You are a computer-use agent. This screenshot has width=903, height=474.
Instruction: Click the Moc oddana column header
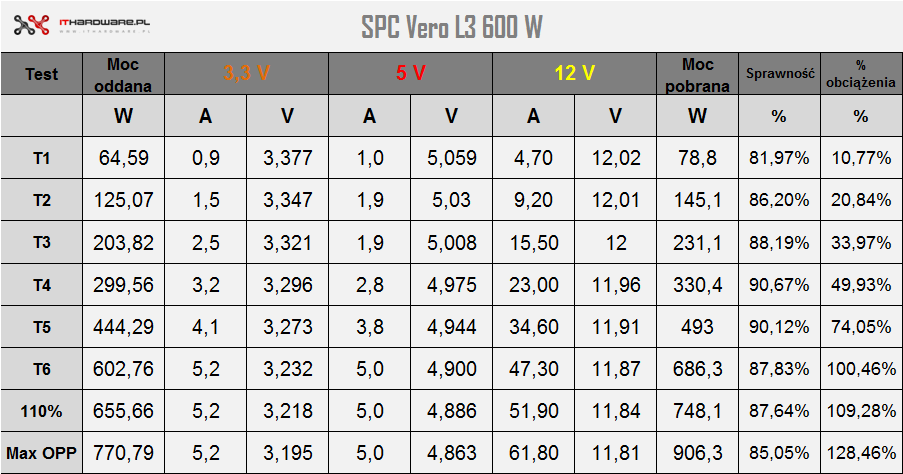[x=123, y=73]
